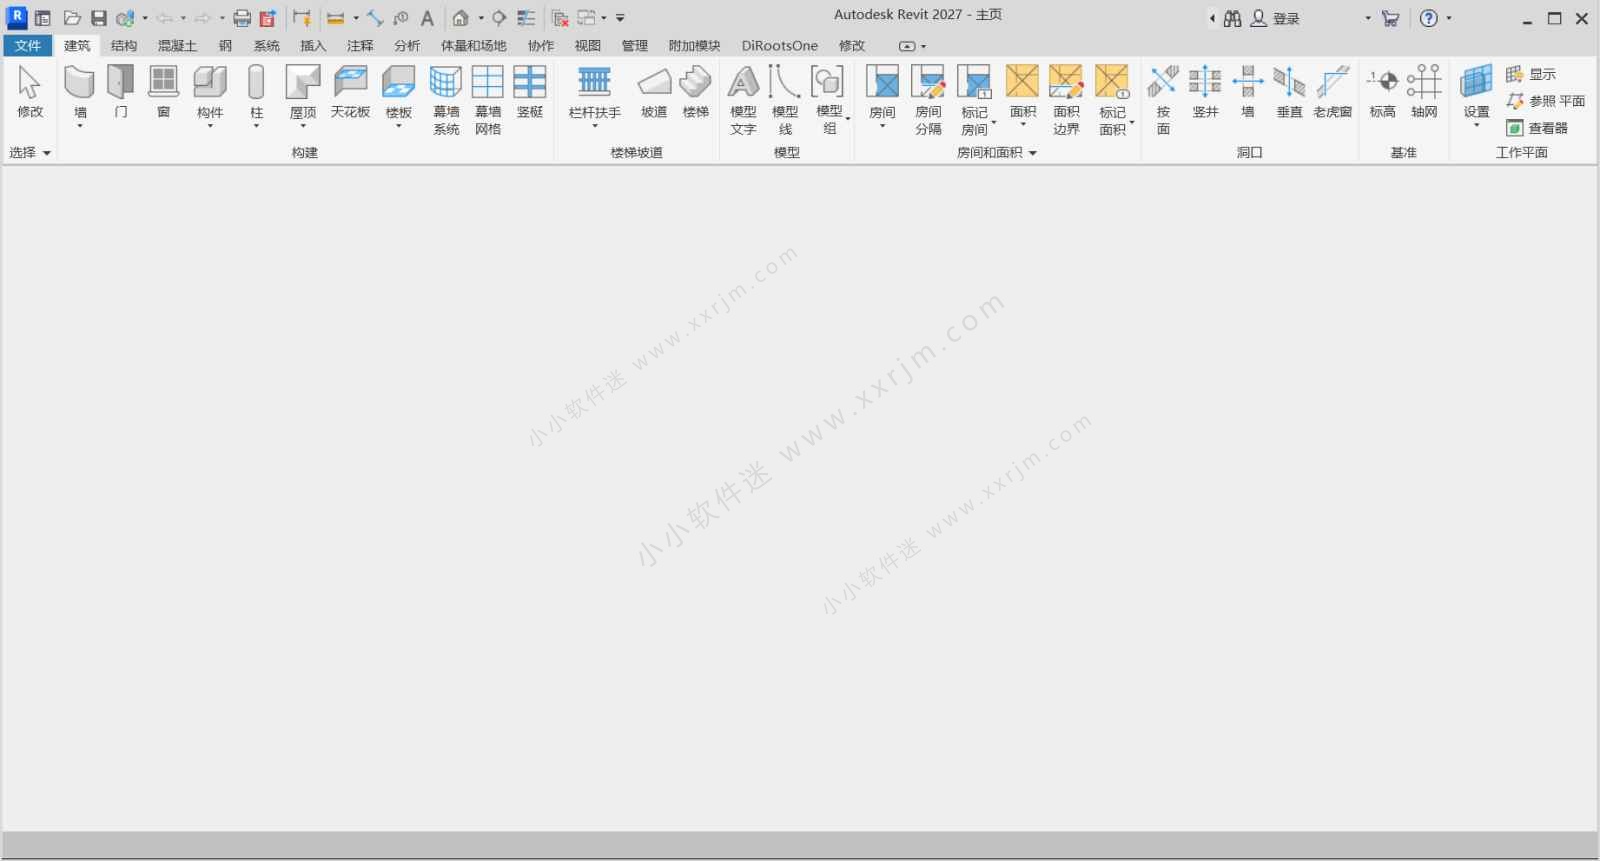This screenshot has height=861, width=1600.
Task: Click the Save icon in quick access toolbar
Action: [98, 18]
